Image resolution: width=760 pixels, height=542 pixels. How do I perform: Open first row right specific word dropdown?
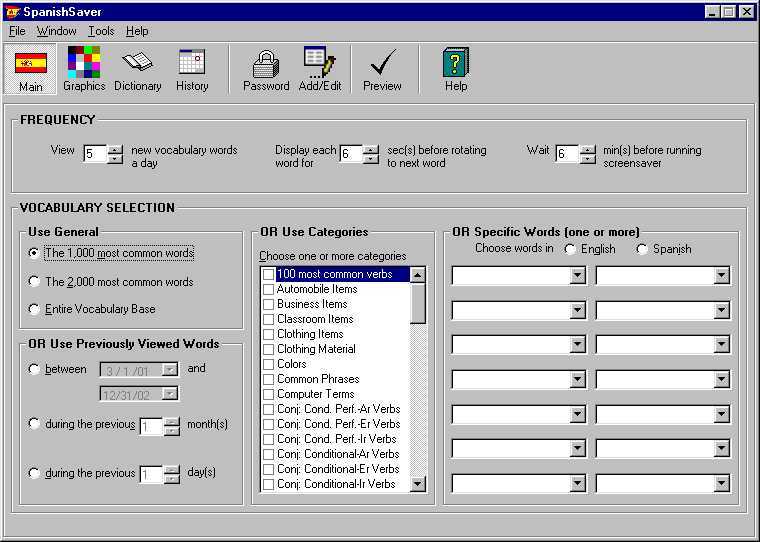point(721,276)
